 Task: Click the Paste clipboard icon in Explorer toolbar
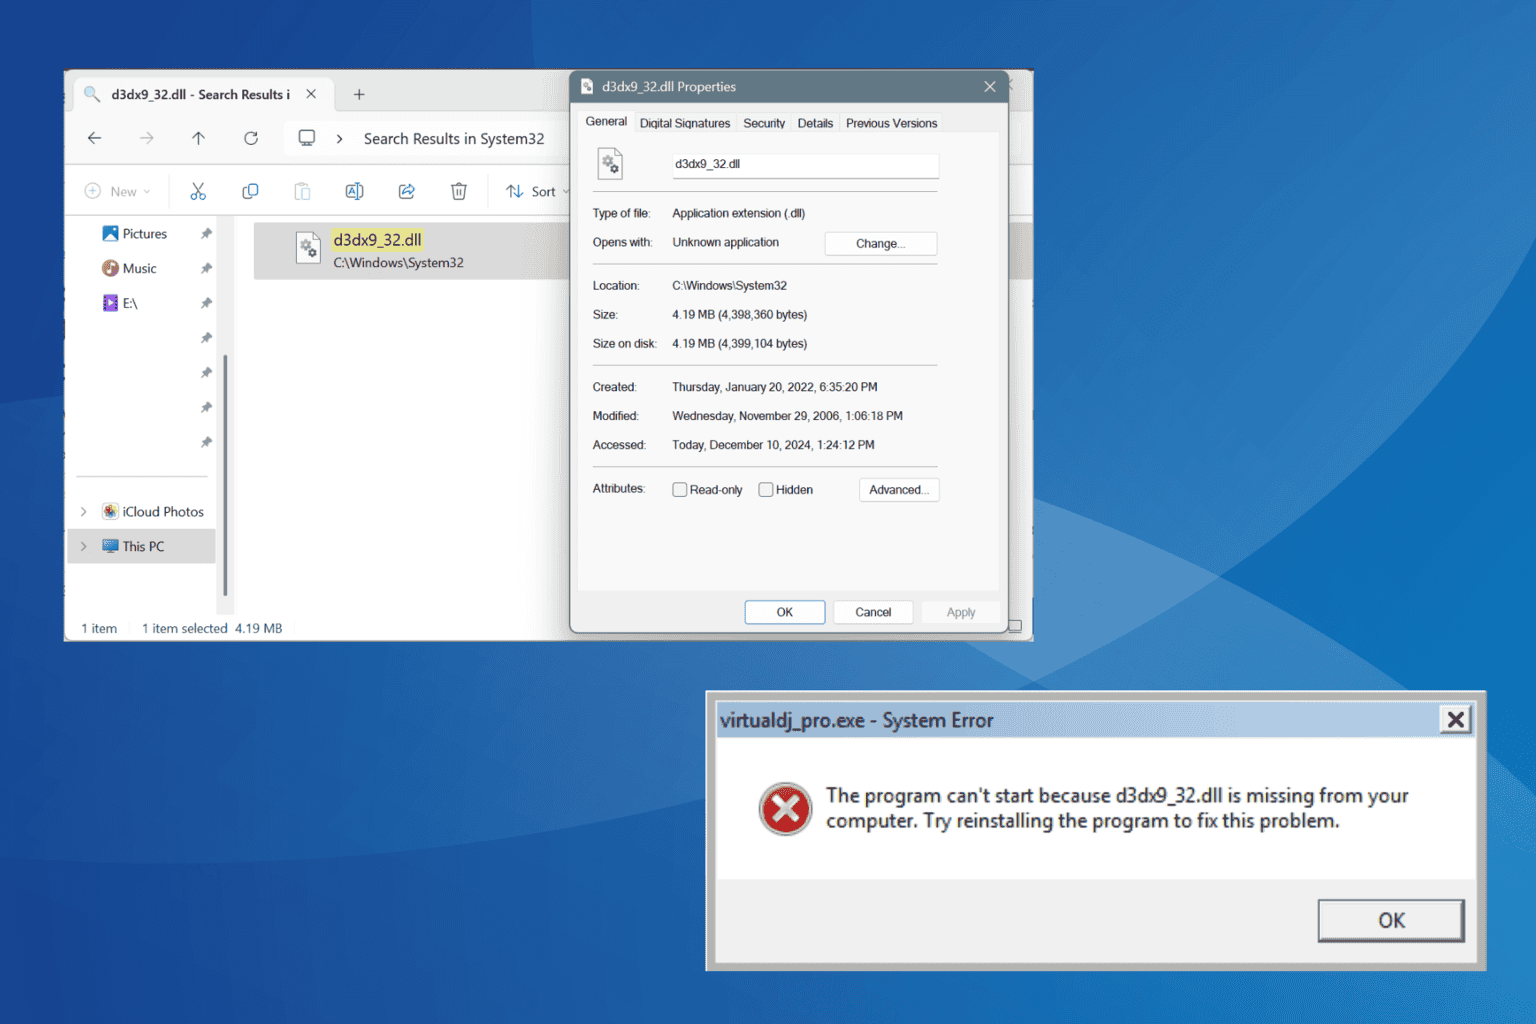pos(302,191)
